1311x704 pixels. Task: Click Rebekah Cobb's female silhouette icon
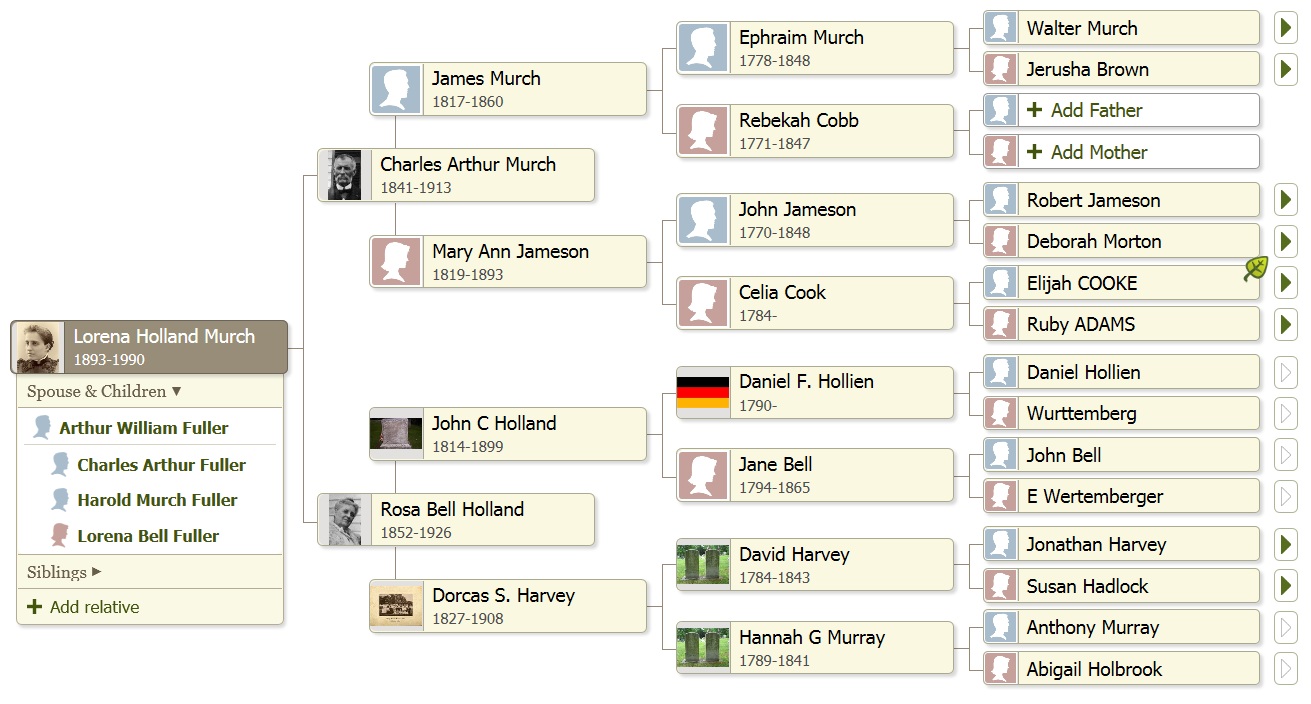point(703,131)
